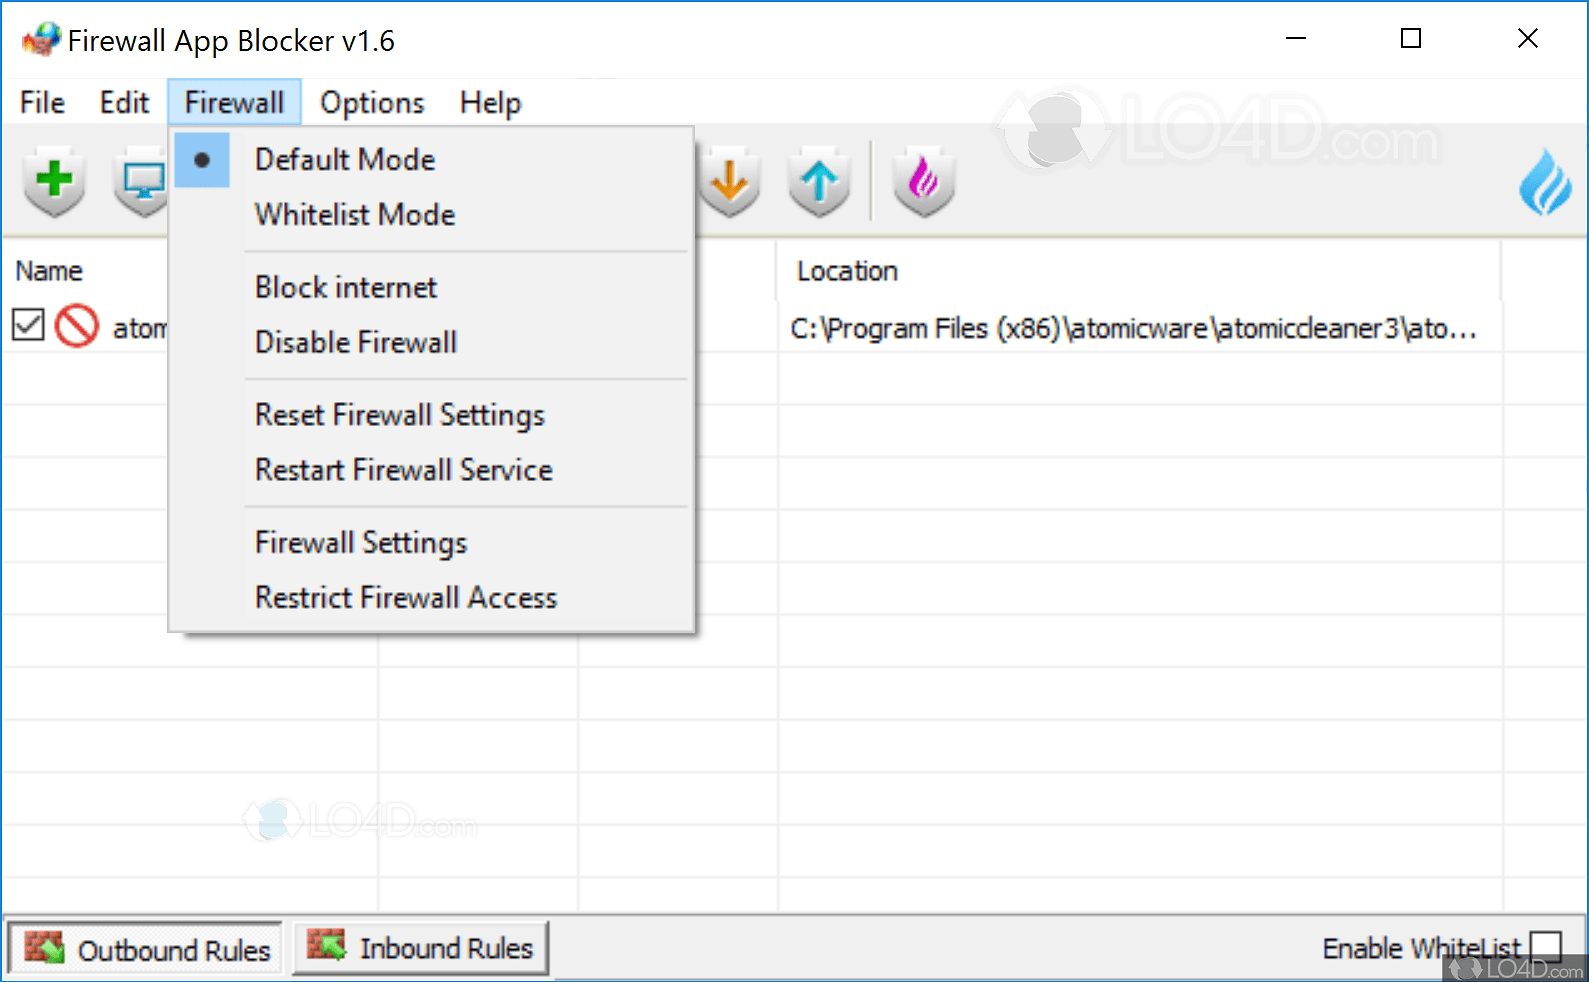Image resolution: width=1589 pixels, height=982 pixels.
Task: Switch to the Inbound Rules tab
Action: [421, 948]
